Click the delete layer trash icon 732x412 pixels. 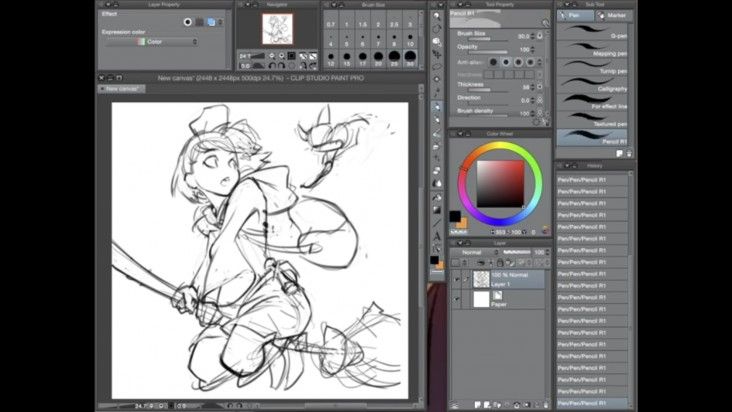tap(545, 405)
